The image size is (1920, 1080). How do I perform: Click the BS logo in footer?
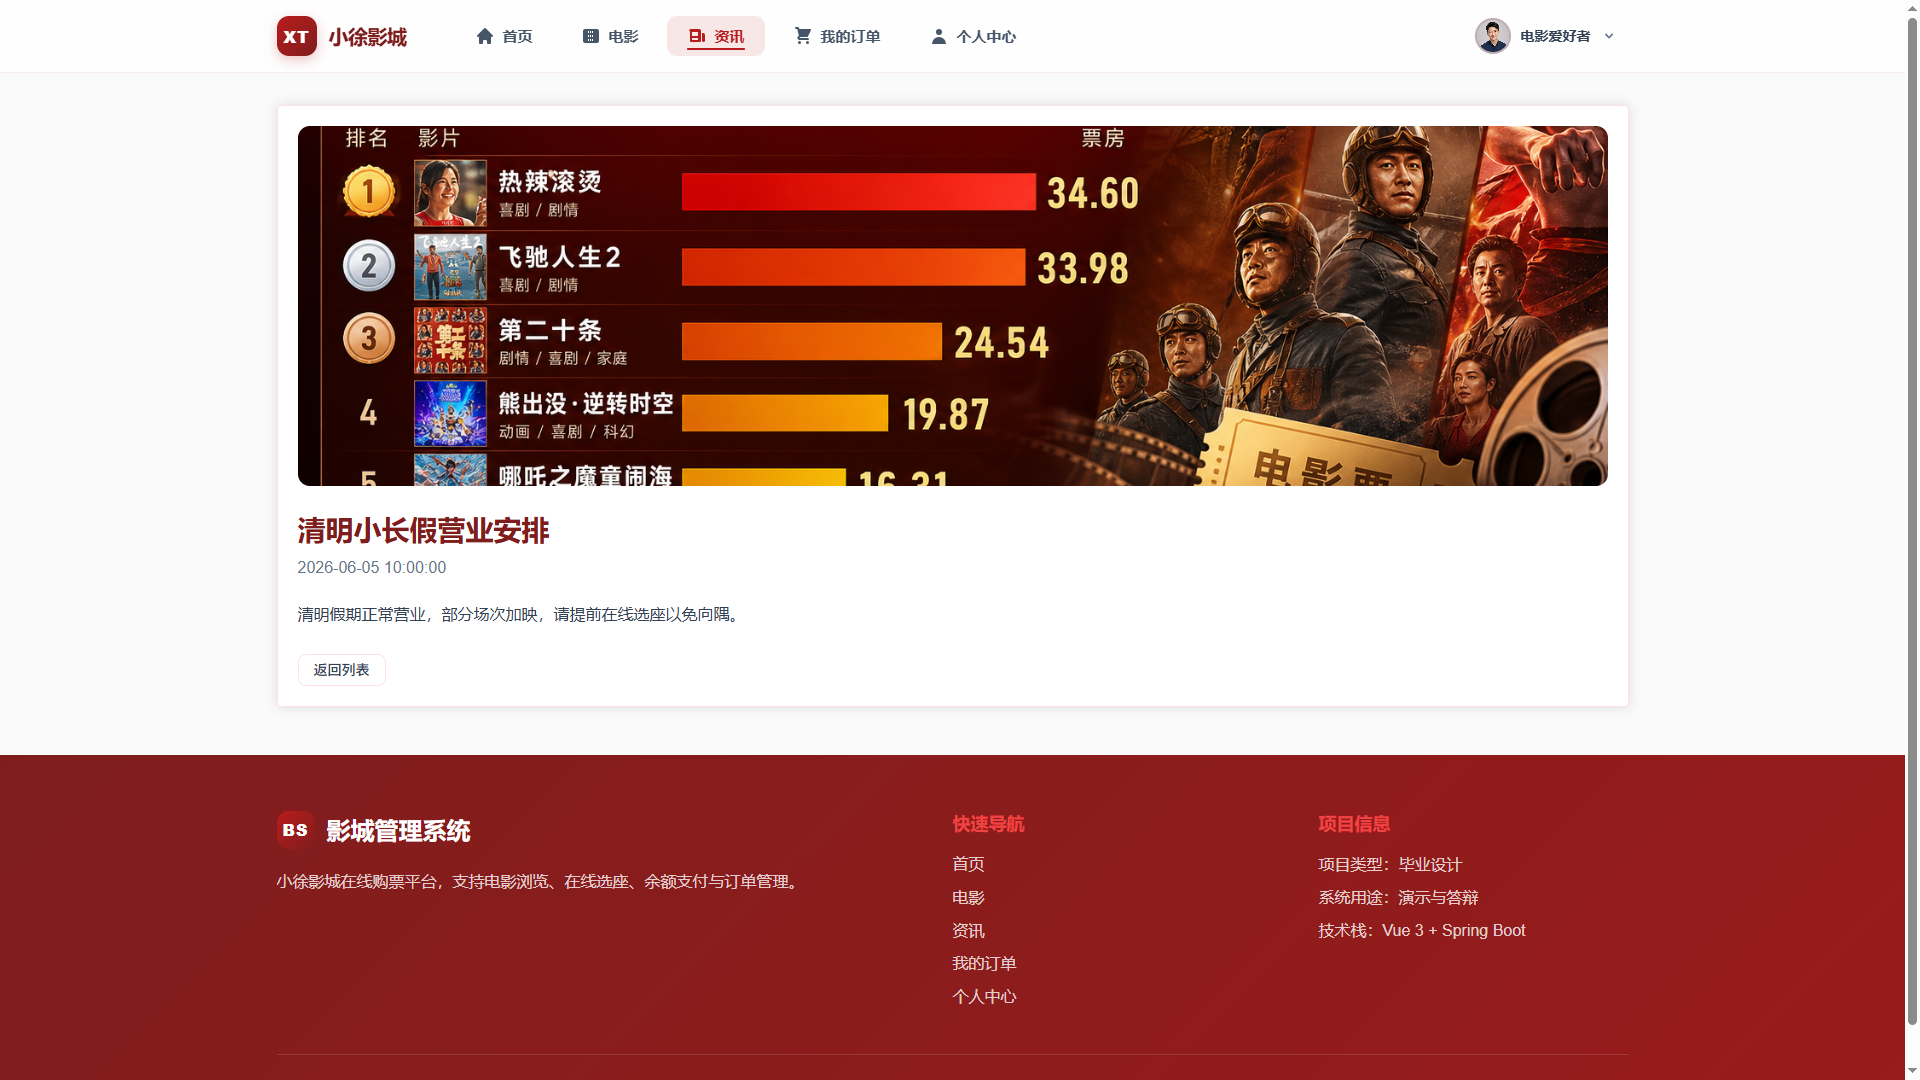point(295,830)
